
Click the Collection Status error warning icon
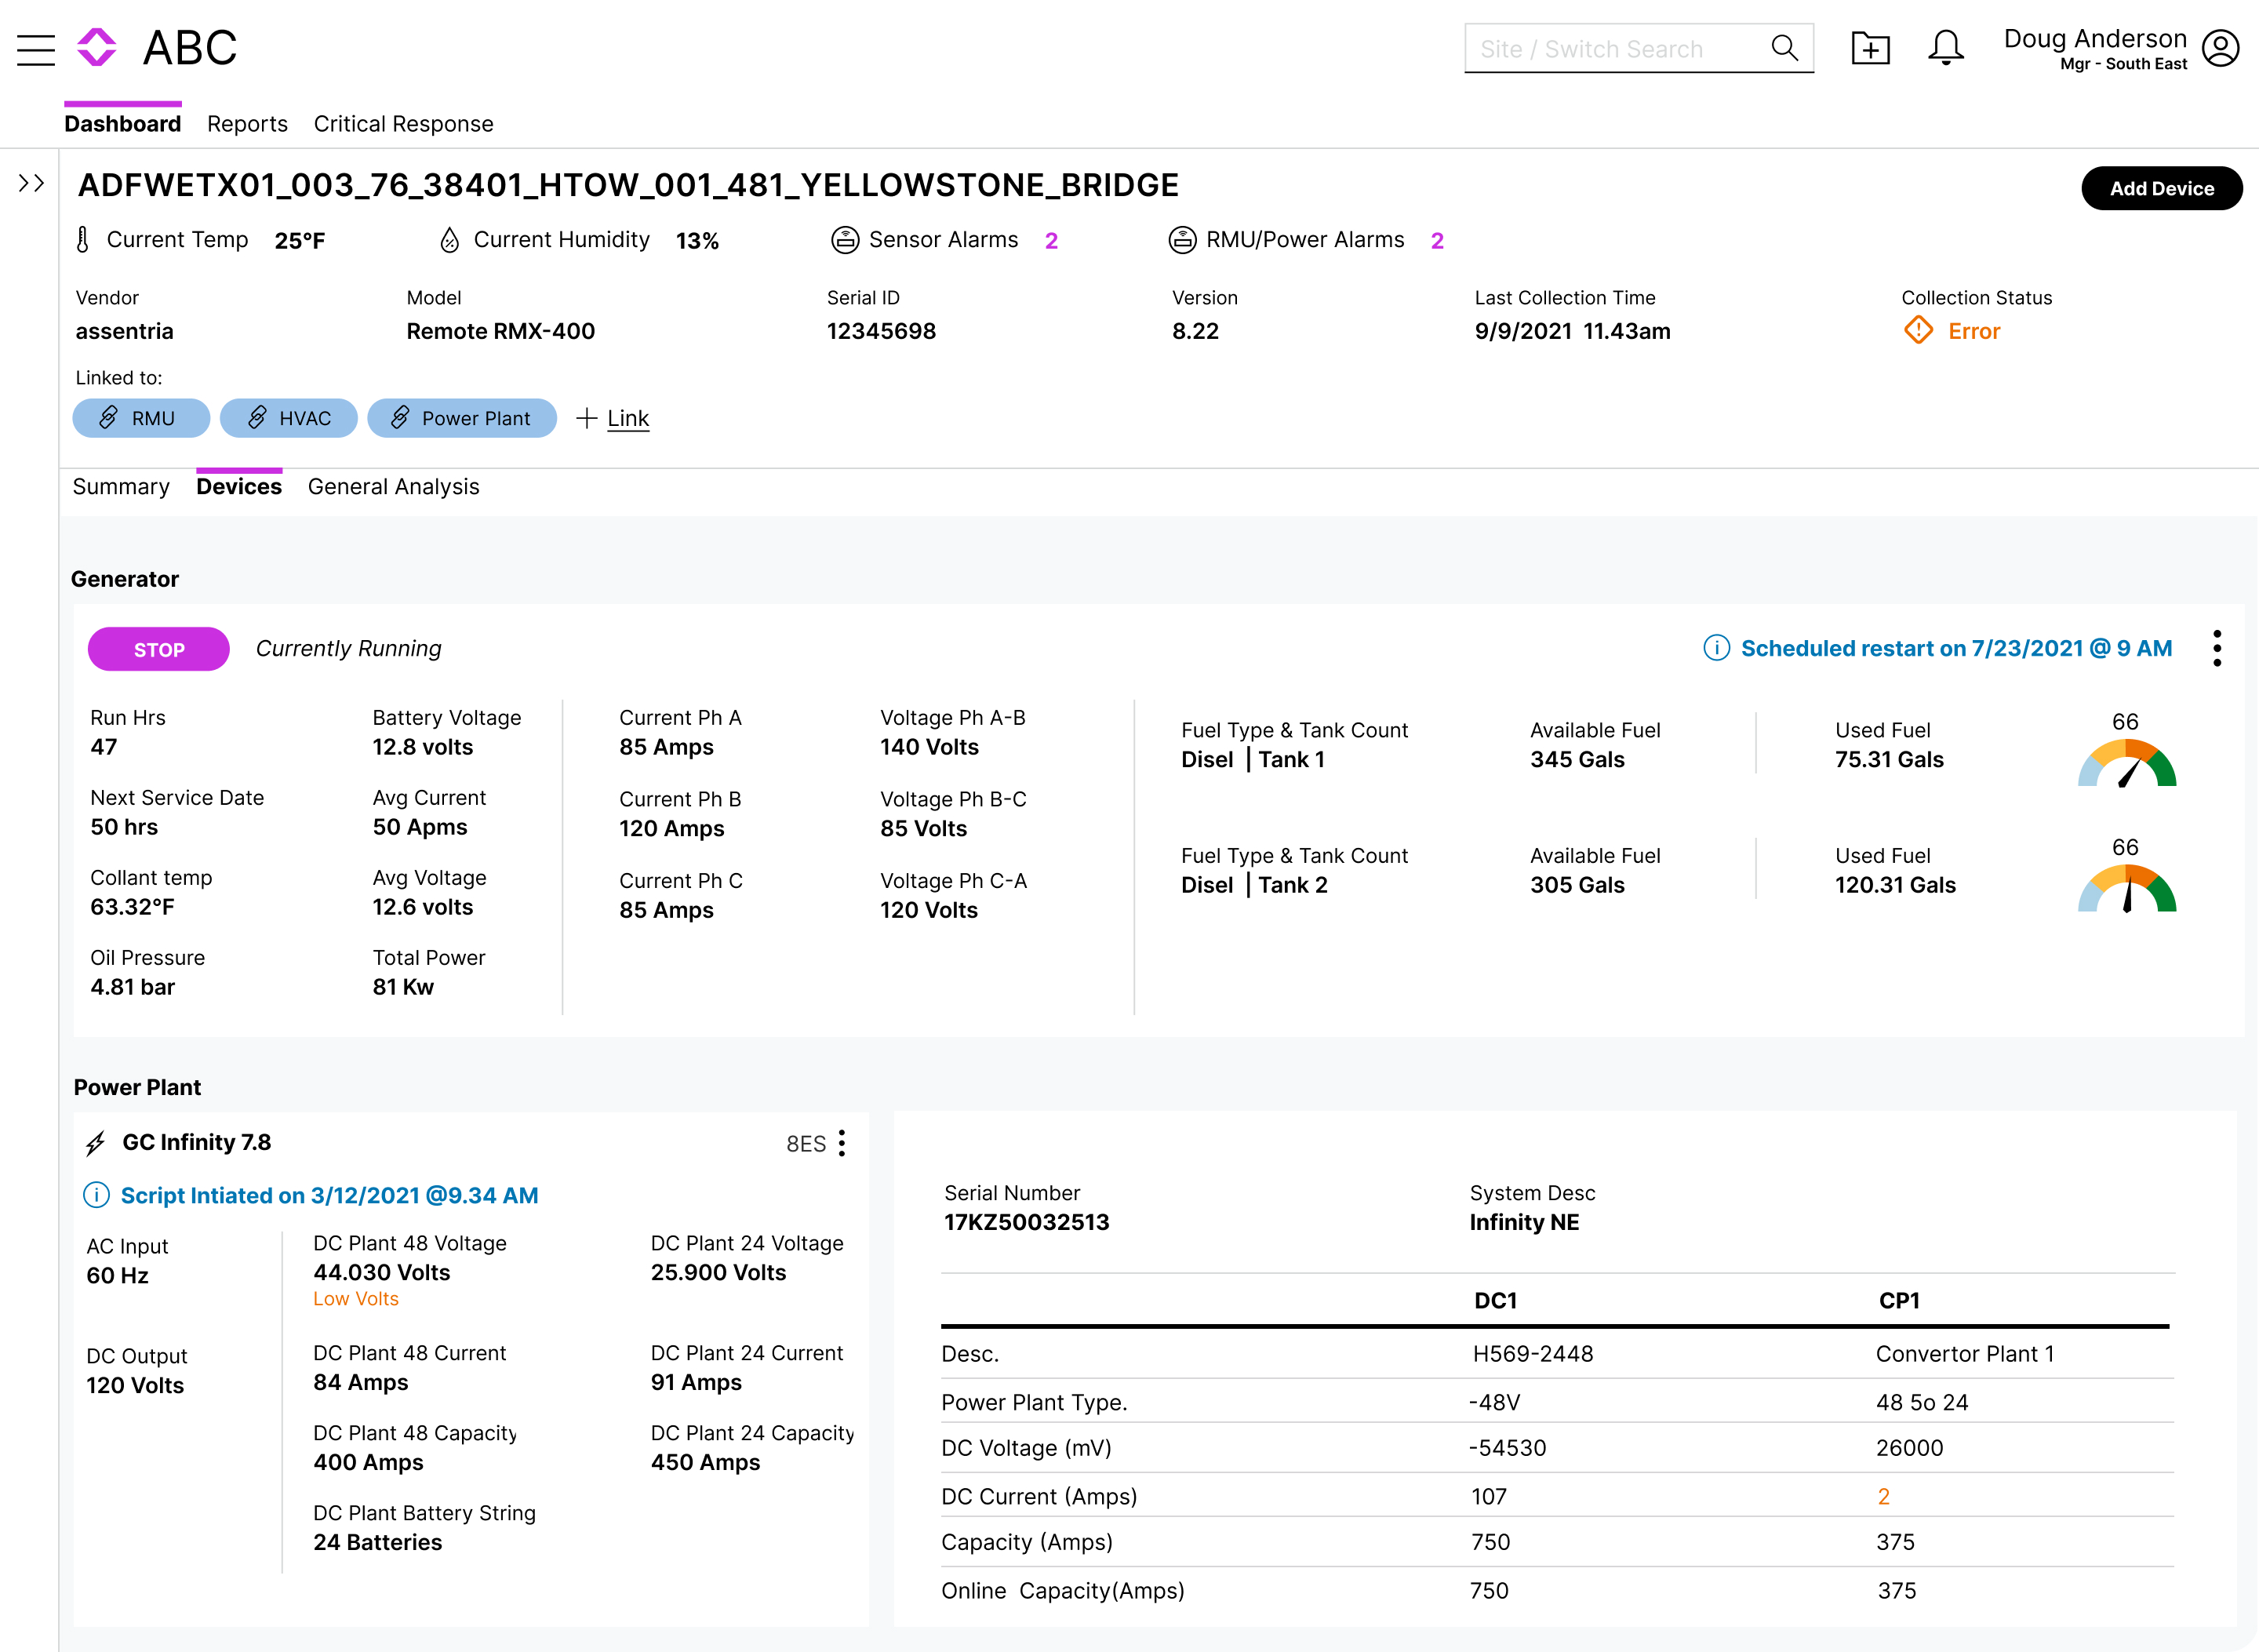pyautogui.click(x=1918, y=330)
